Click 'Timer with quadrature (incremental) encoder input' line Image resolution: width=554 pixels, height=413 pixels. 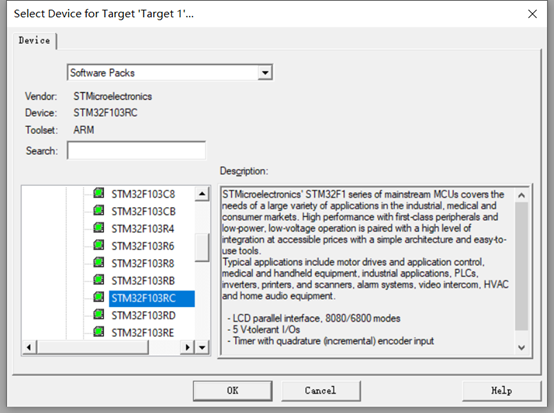(331, 341)
